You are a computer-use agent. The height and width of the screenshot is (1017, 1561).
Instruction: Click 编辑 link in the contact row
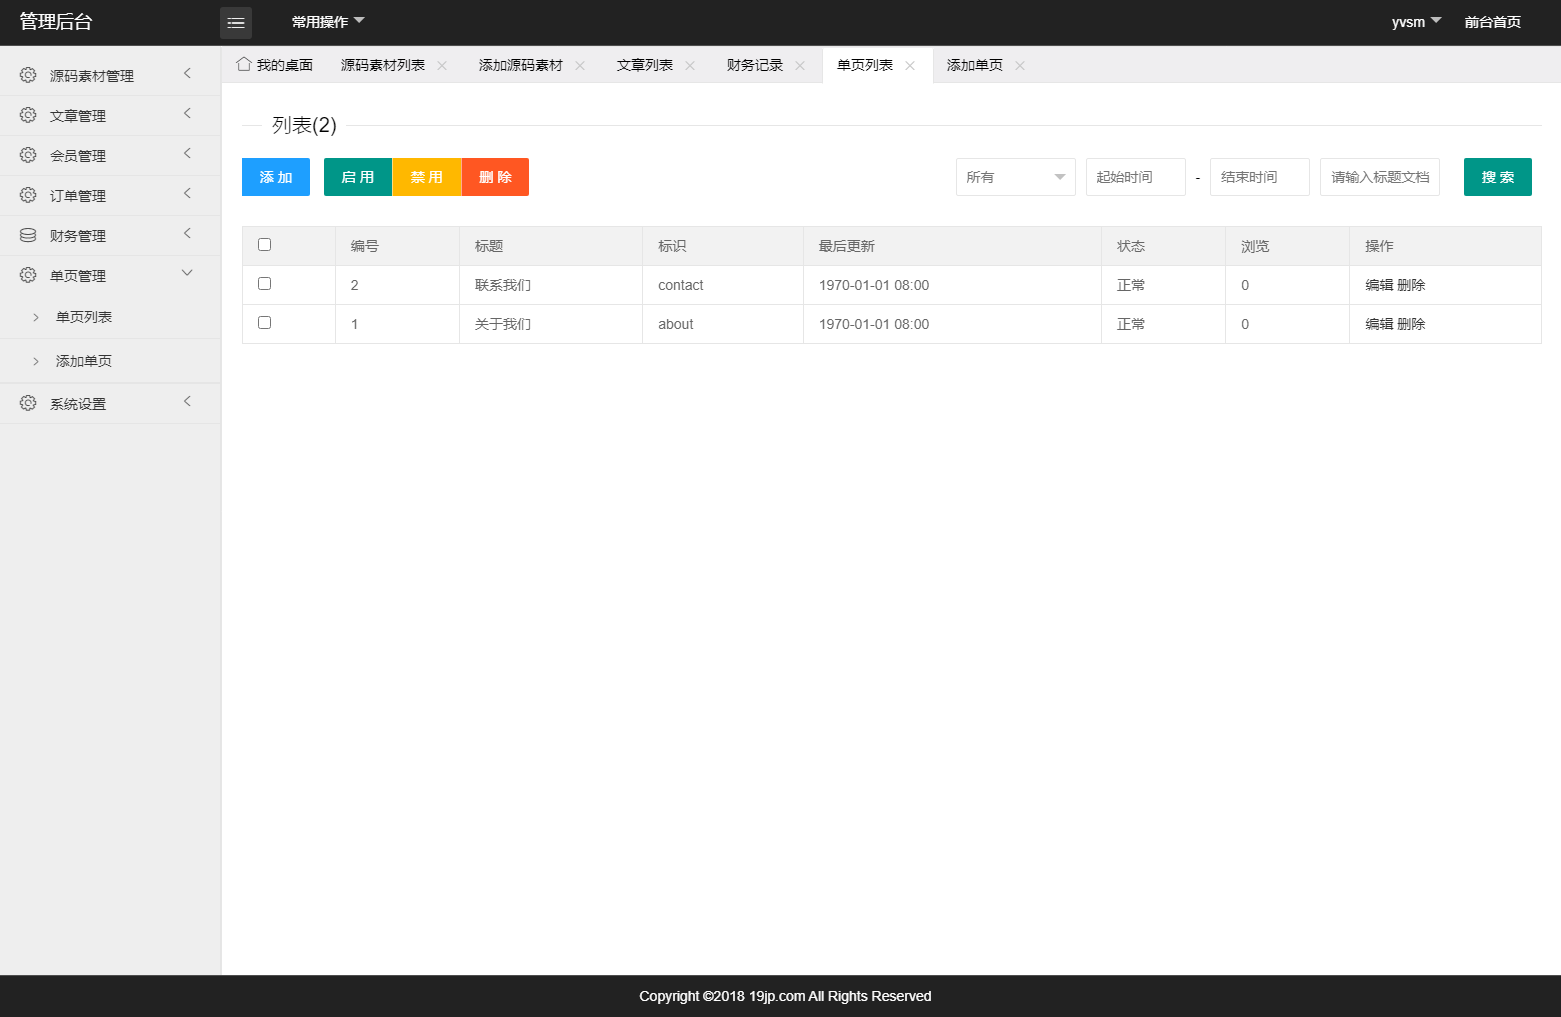1379,285
